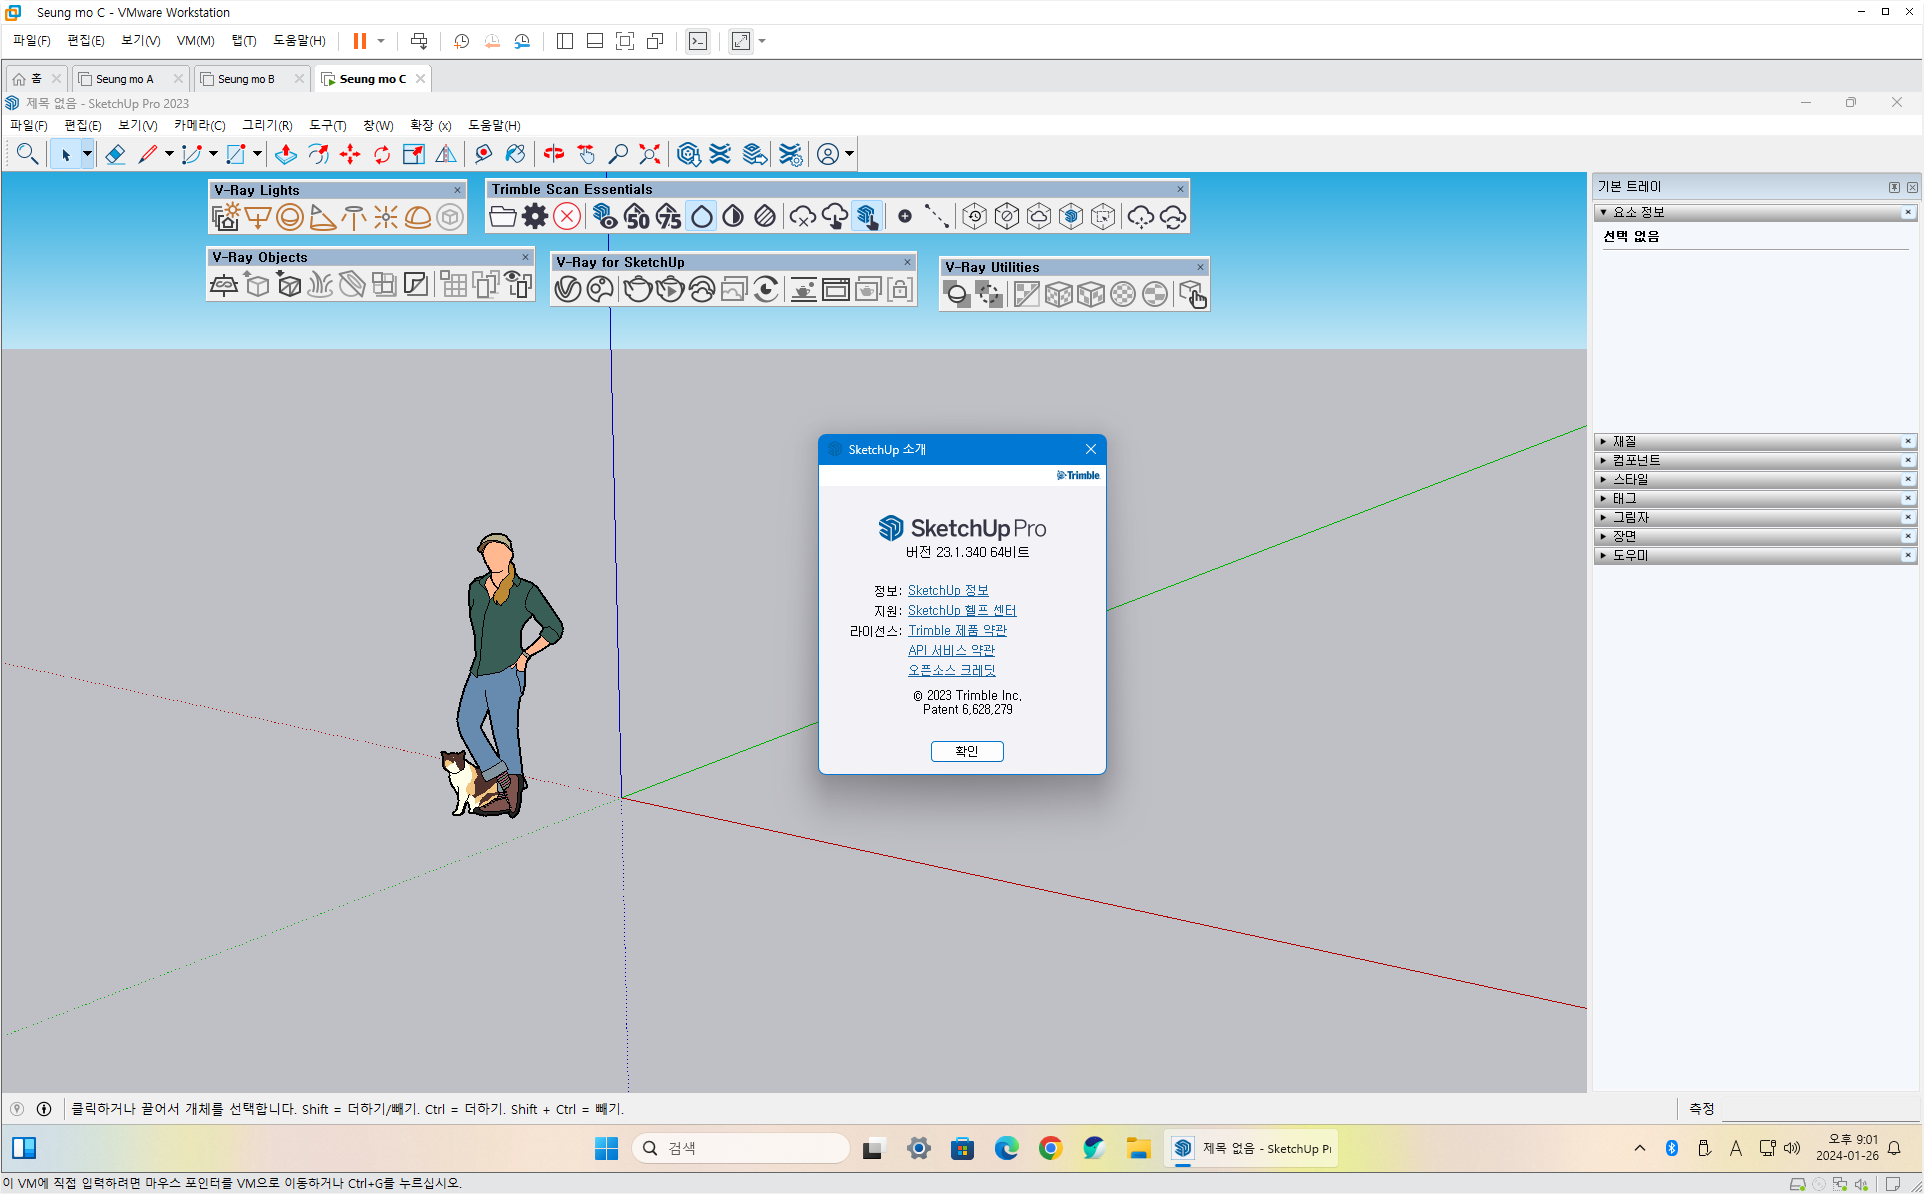The image size is (1924, 1194).
Task: Start V-Ray render with teapot icon
Action: (637, 290)
